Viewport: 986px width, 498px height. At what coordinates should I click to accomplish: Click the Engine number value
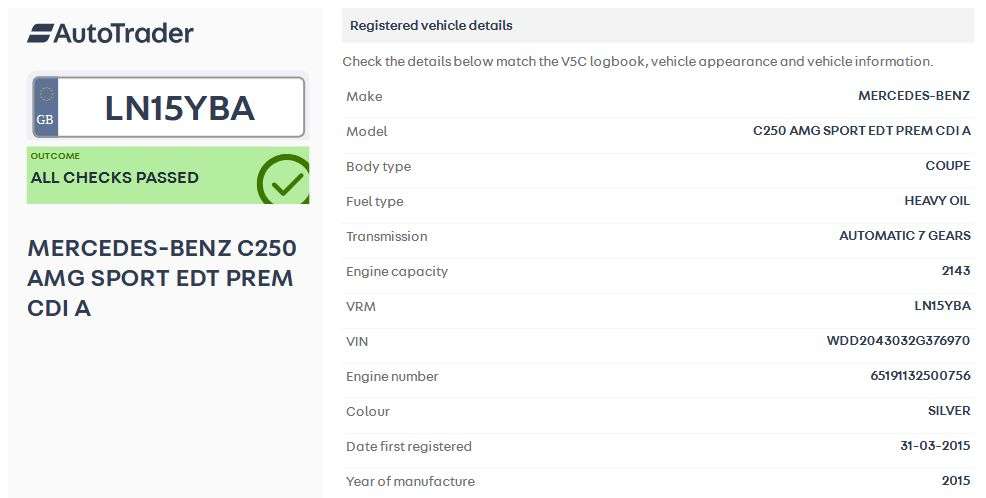(x=920, y=376)
